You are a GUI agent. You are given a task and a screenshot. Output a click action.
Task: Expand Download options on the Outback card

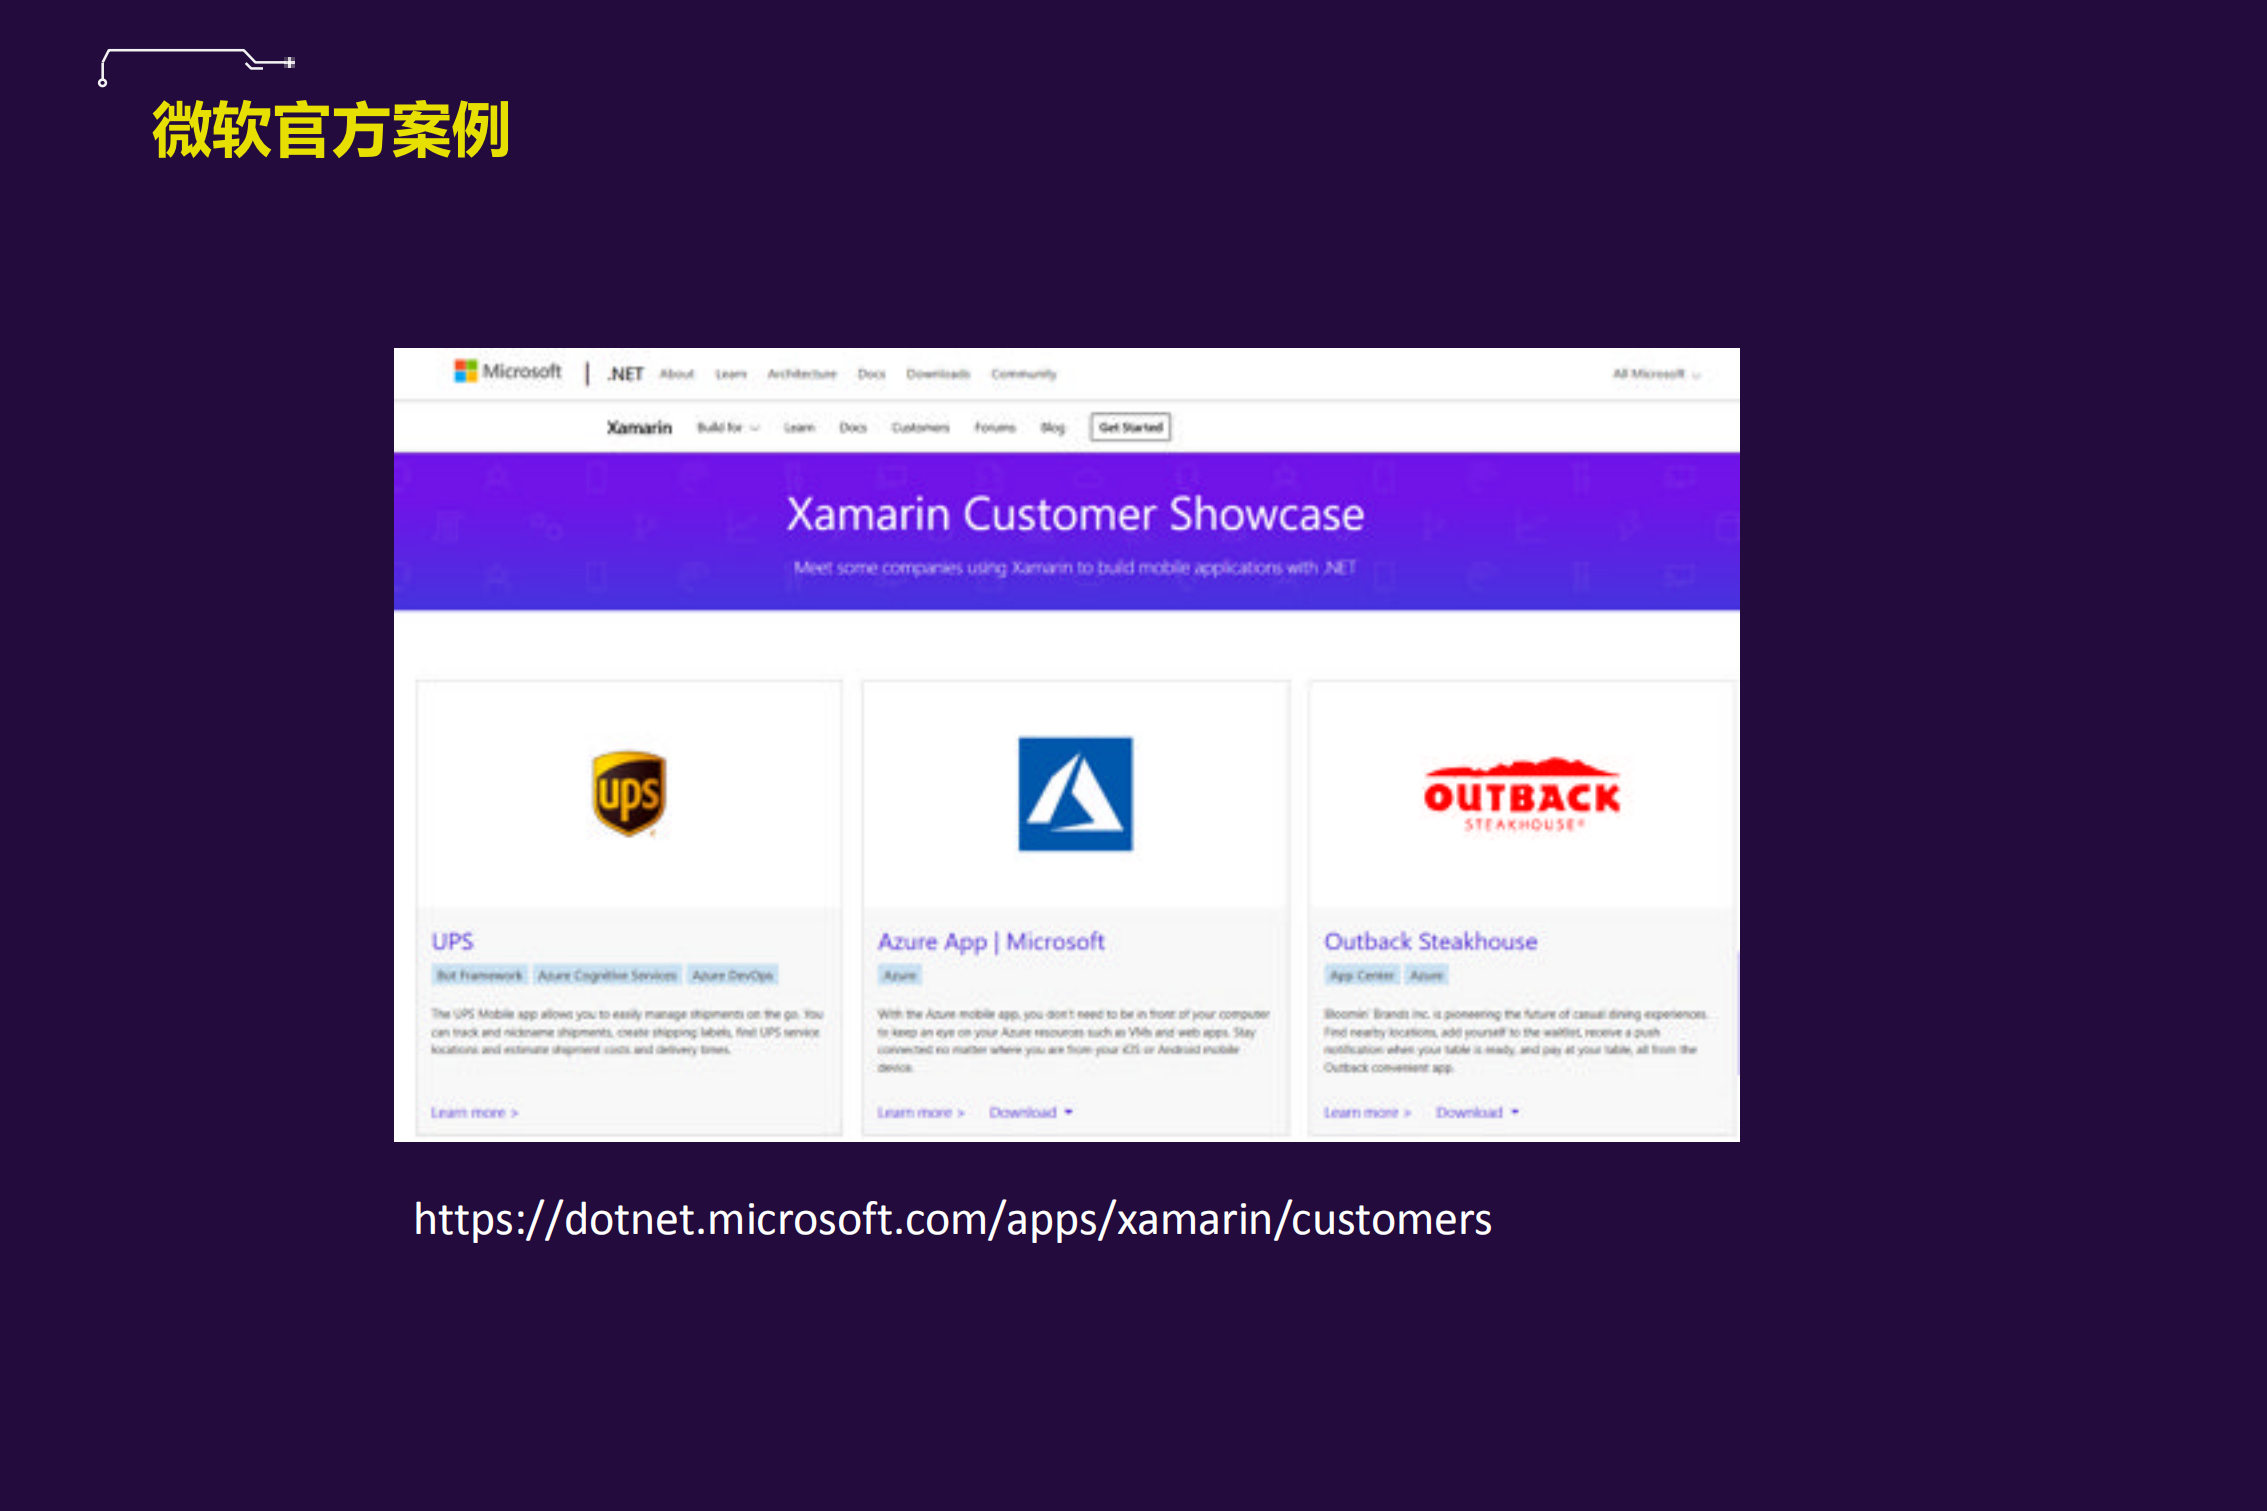tap(1477, 1112)
